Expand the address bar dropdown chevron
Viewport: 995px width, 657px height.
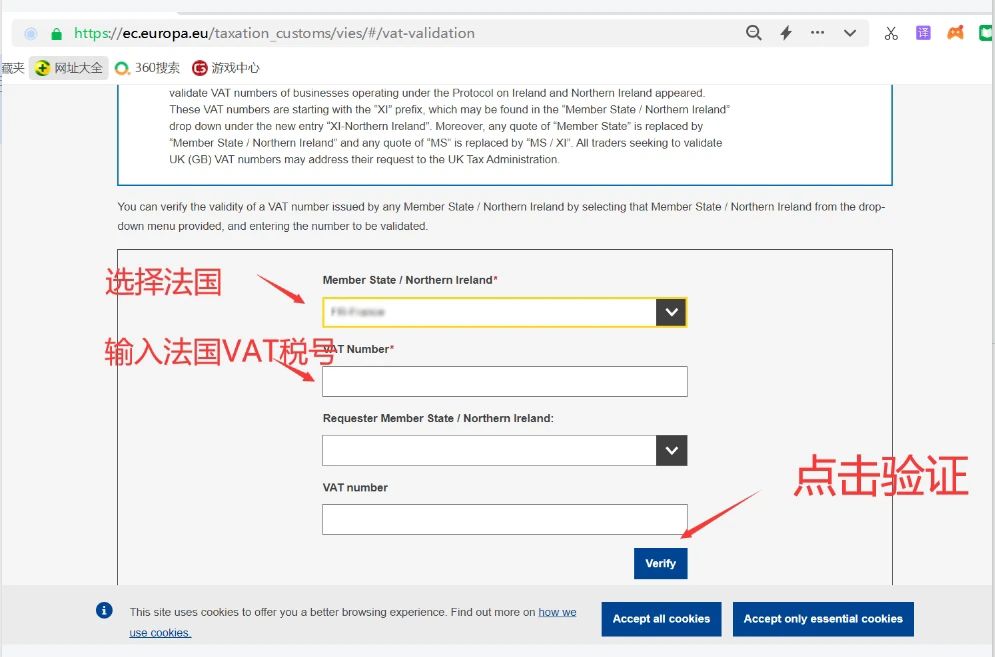pyautogui.click(x=850, y=33)
